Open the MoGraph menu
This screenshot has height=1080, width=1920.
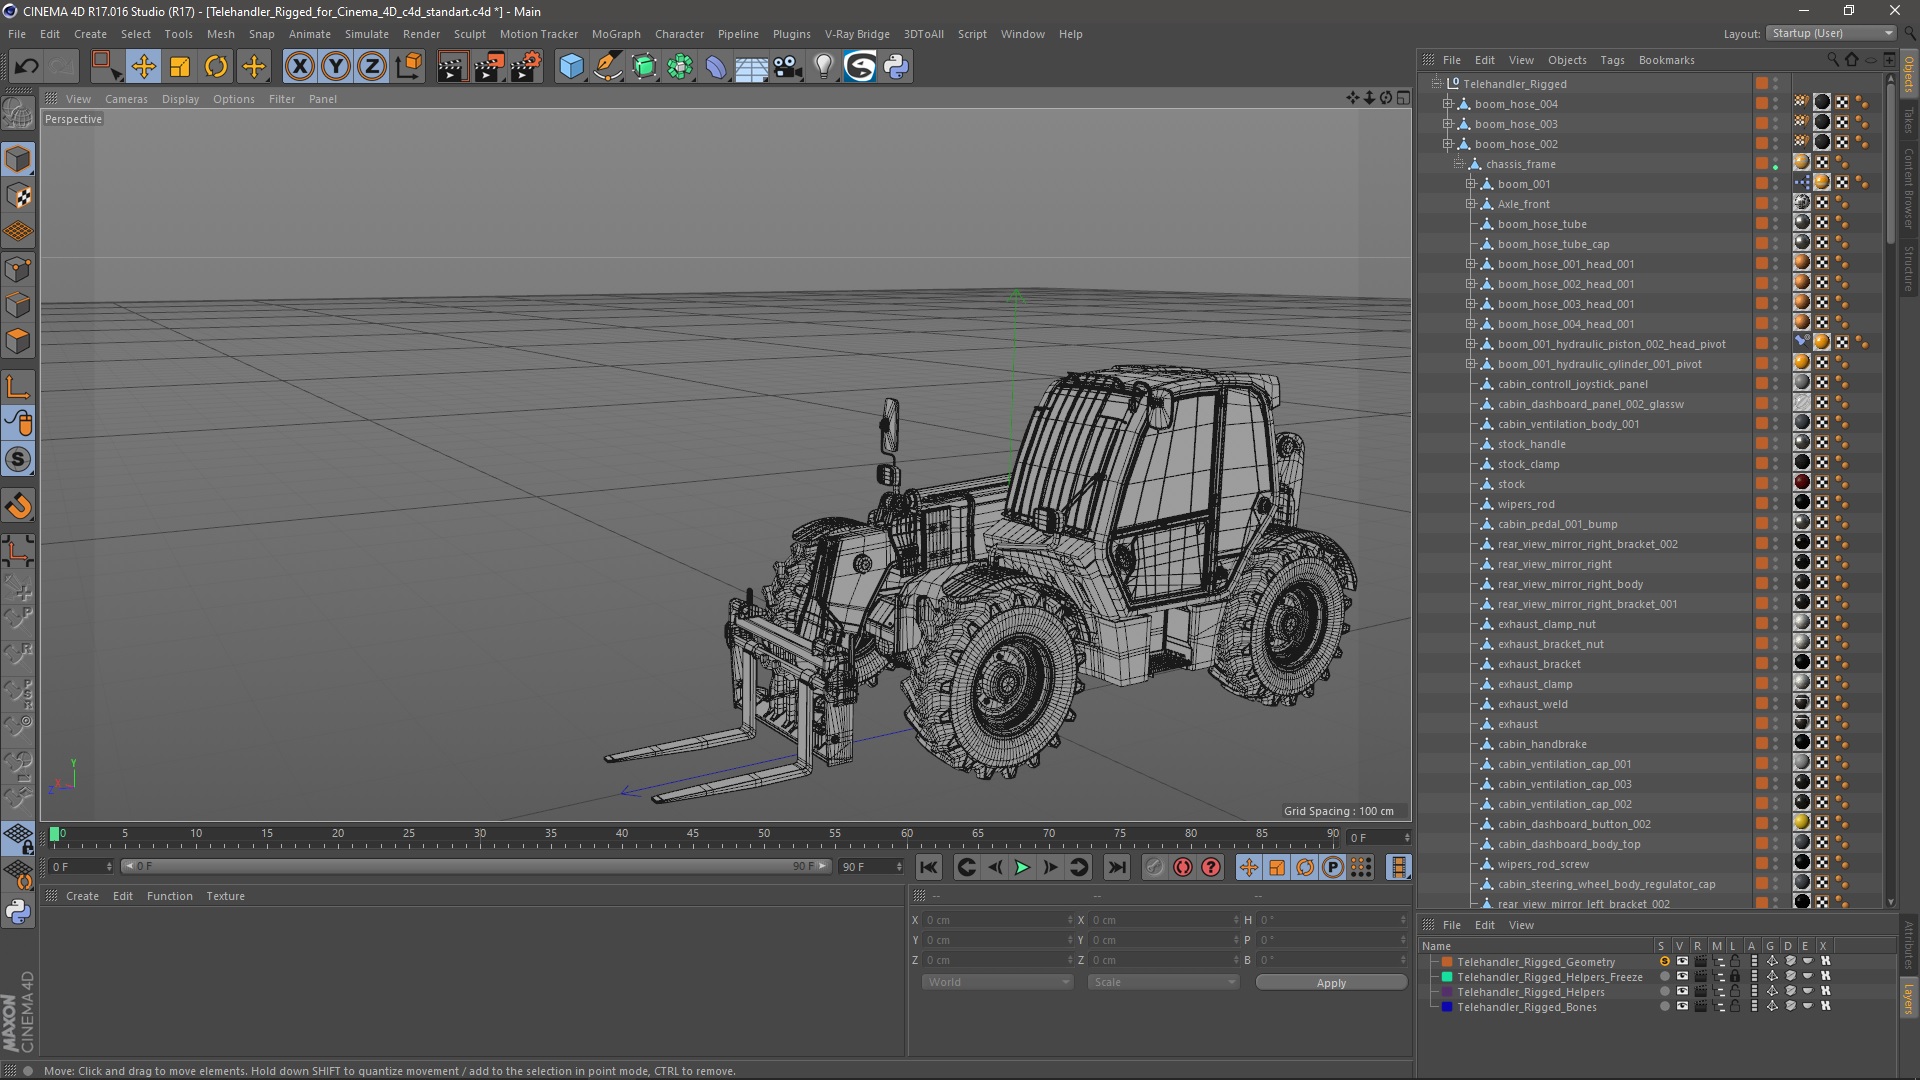pos(616,34)
